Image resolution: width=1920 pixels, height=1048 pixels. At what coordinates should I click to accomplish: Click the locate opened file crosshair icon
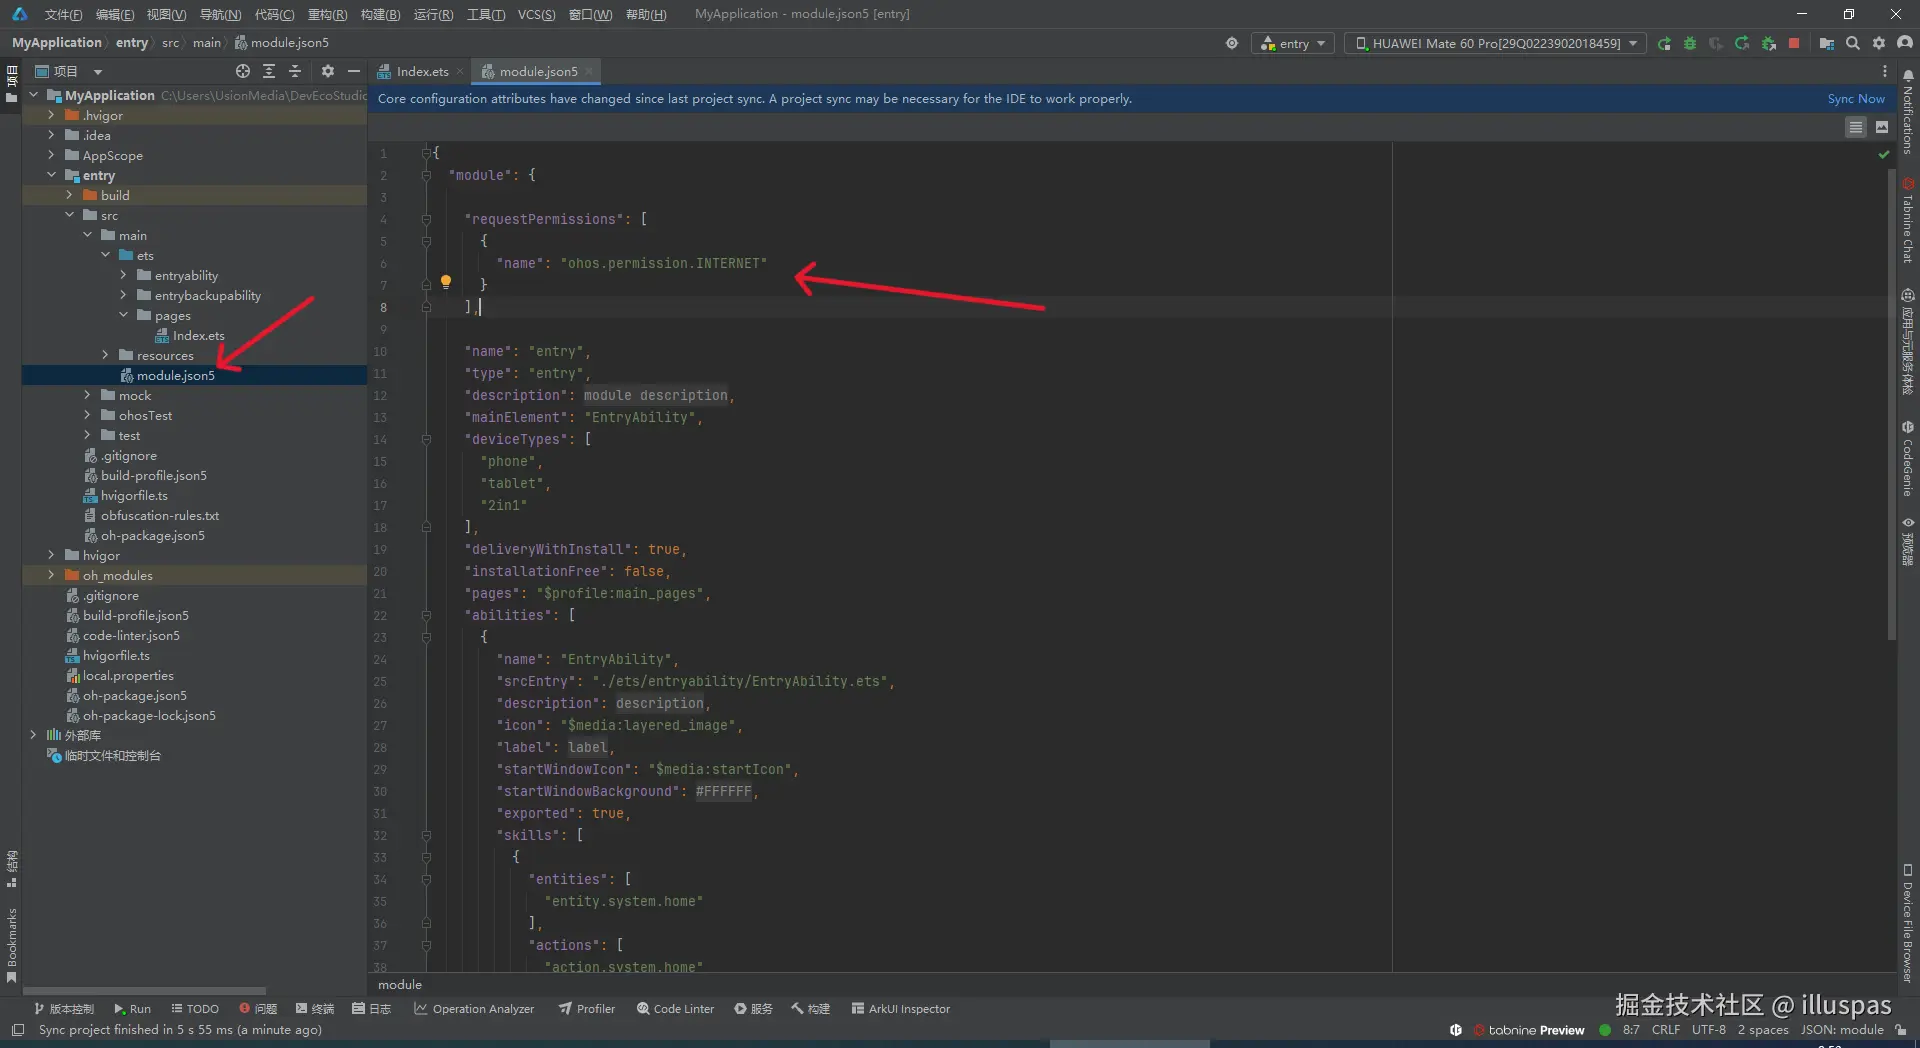coord(242,71)
